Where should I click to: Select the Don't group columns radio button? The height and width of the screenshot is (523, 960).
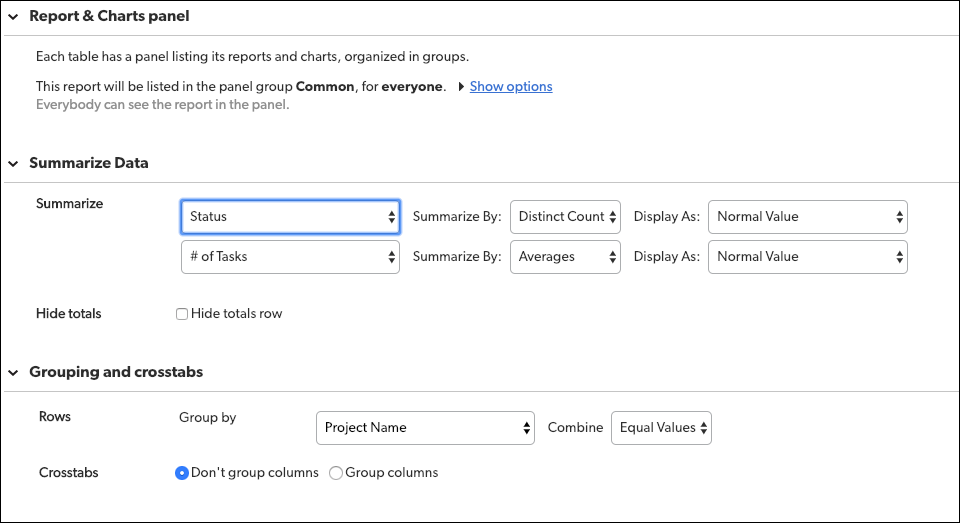[x=182, y=473]
